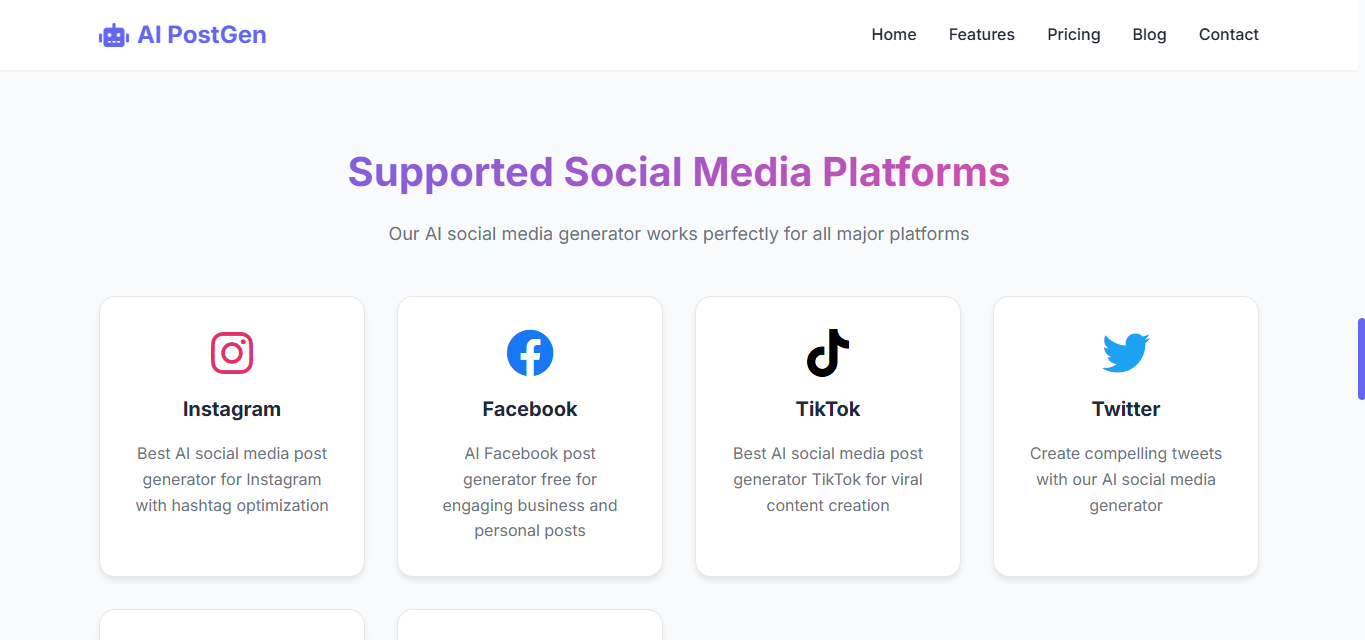1365x640 pixels.
Task: Select the TikTok card title
Action: tap(828, 409)
